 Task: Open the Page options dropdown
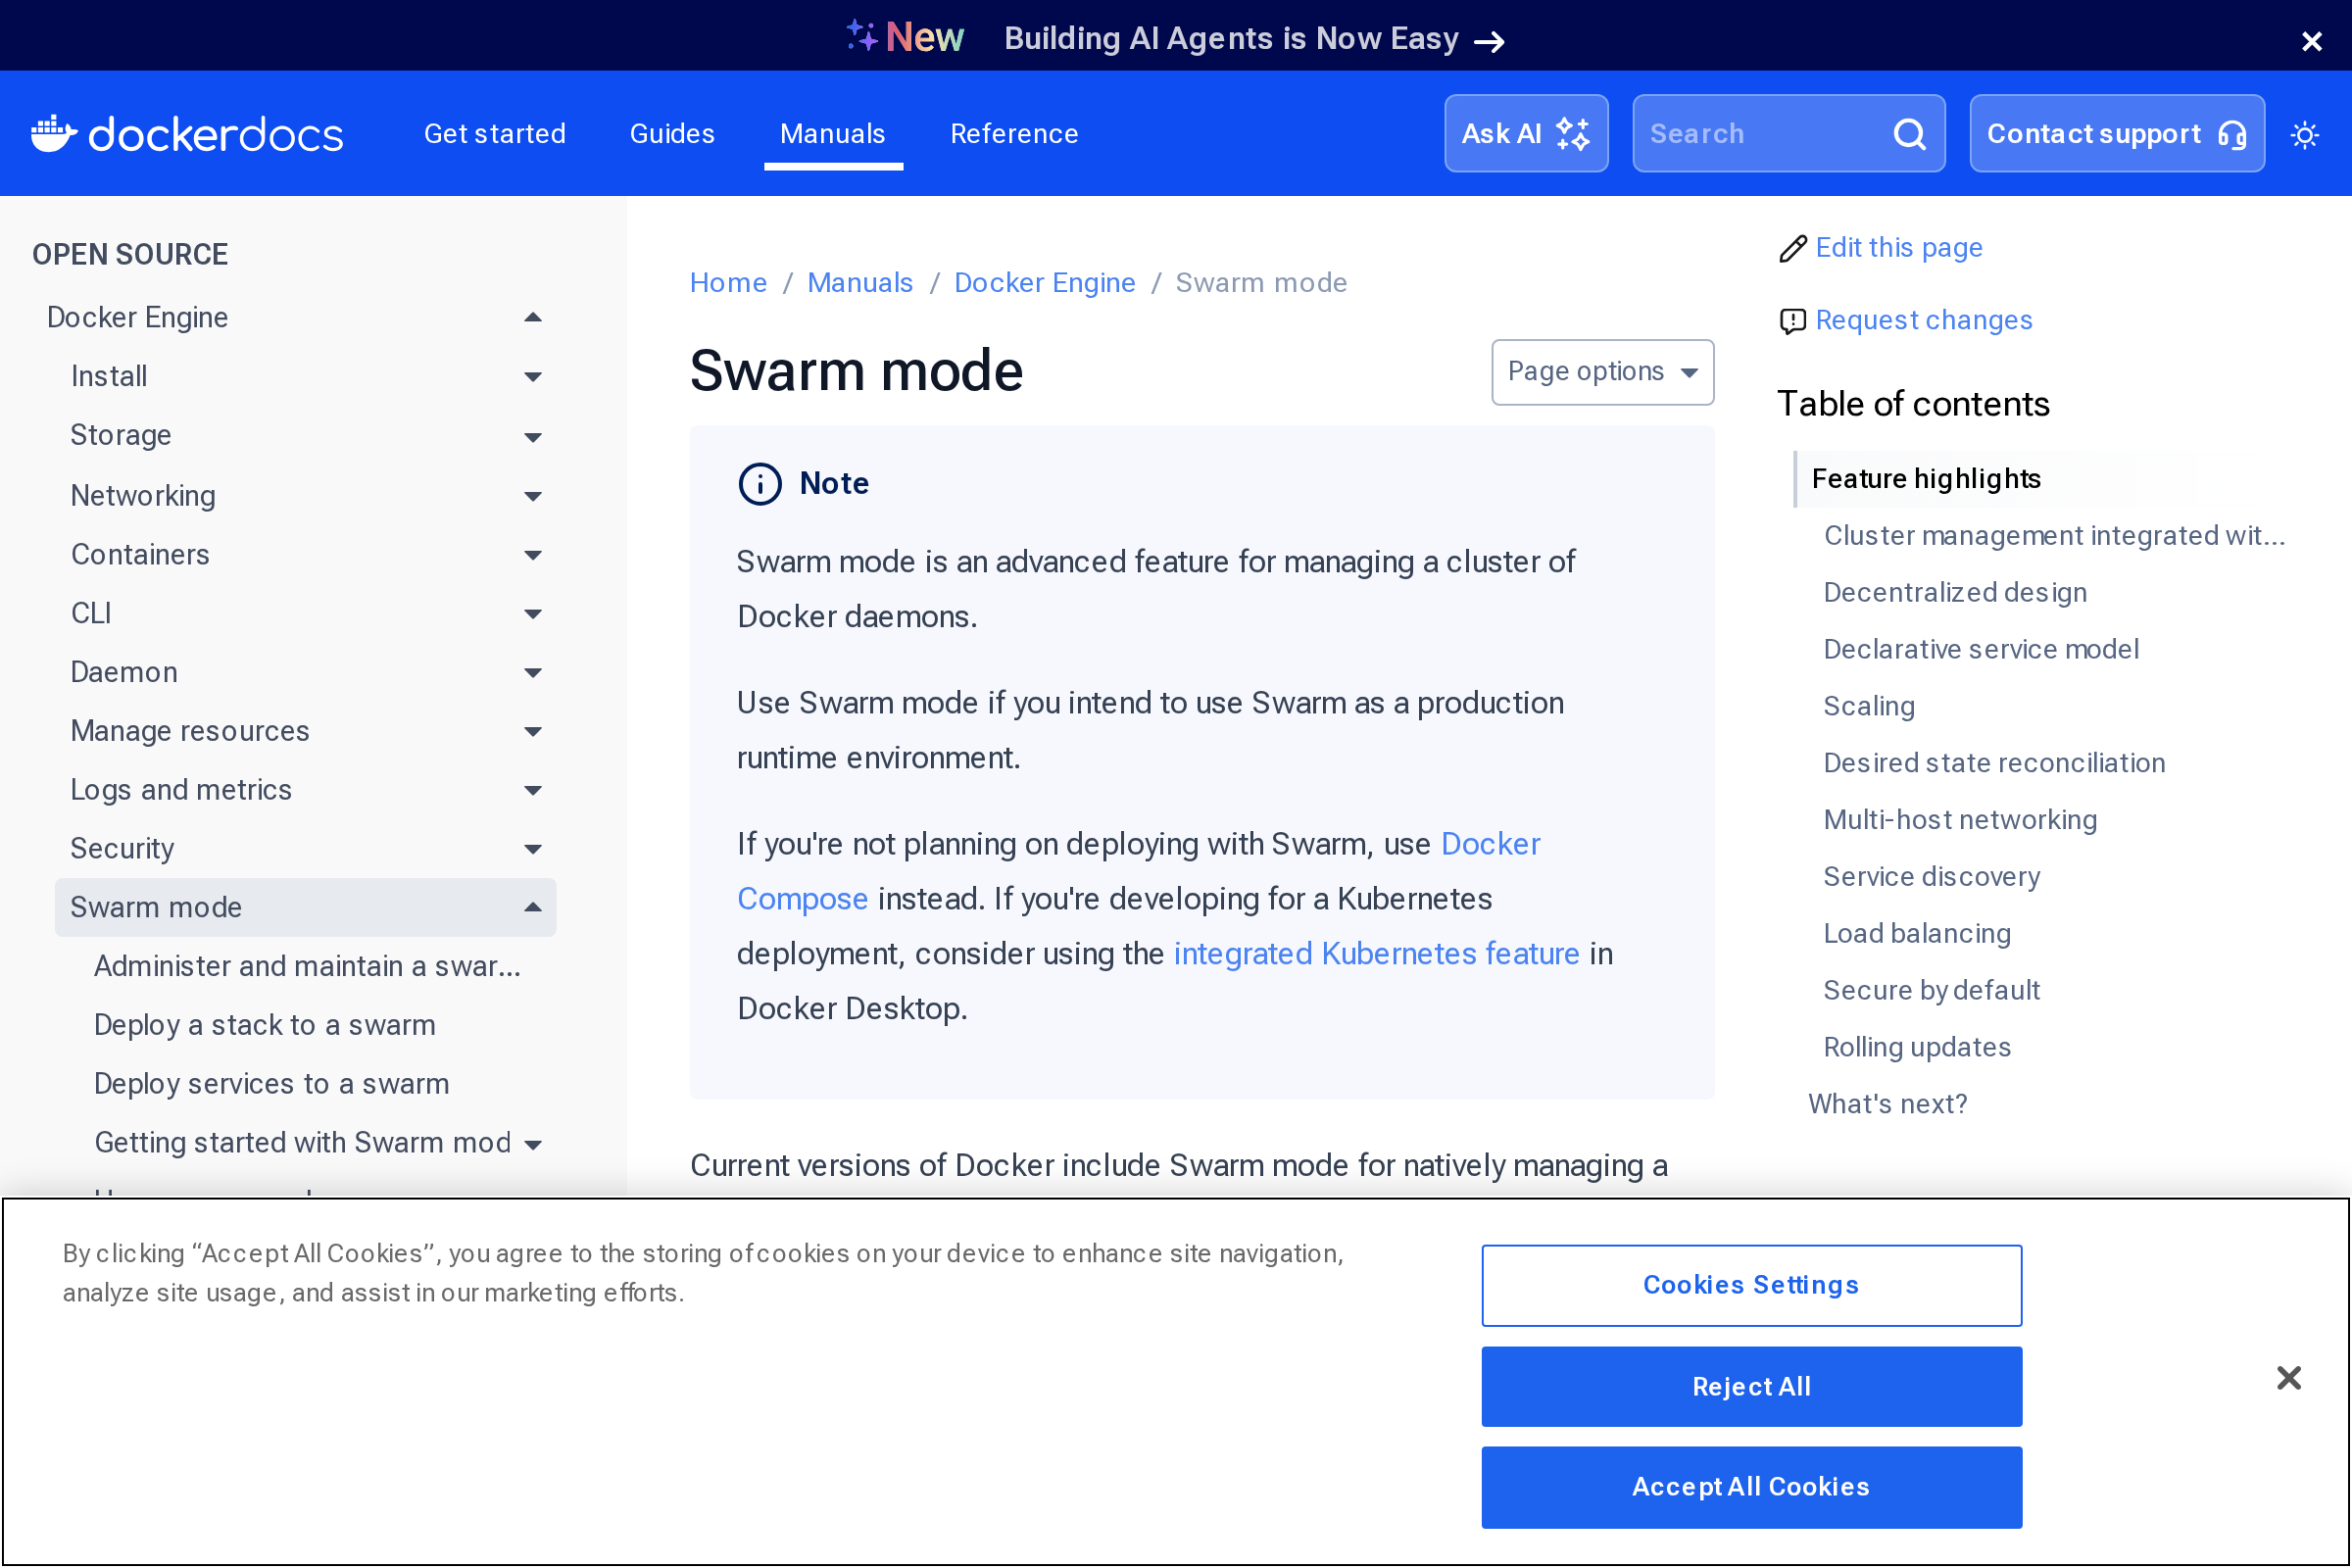click(1602, 372)
